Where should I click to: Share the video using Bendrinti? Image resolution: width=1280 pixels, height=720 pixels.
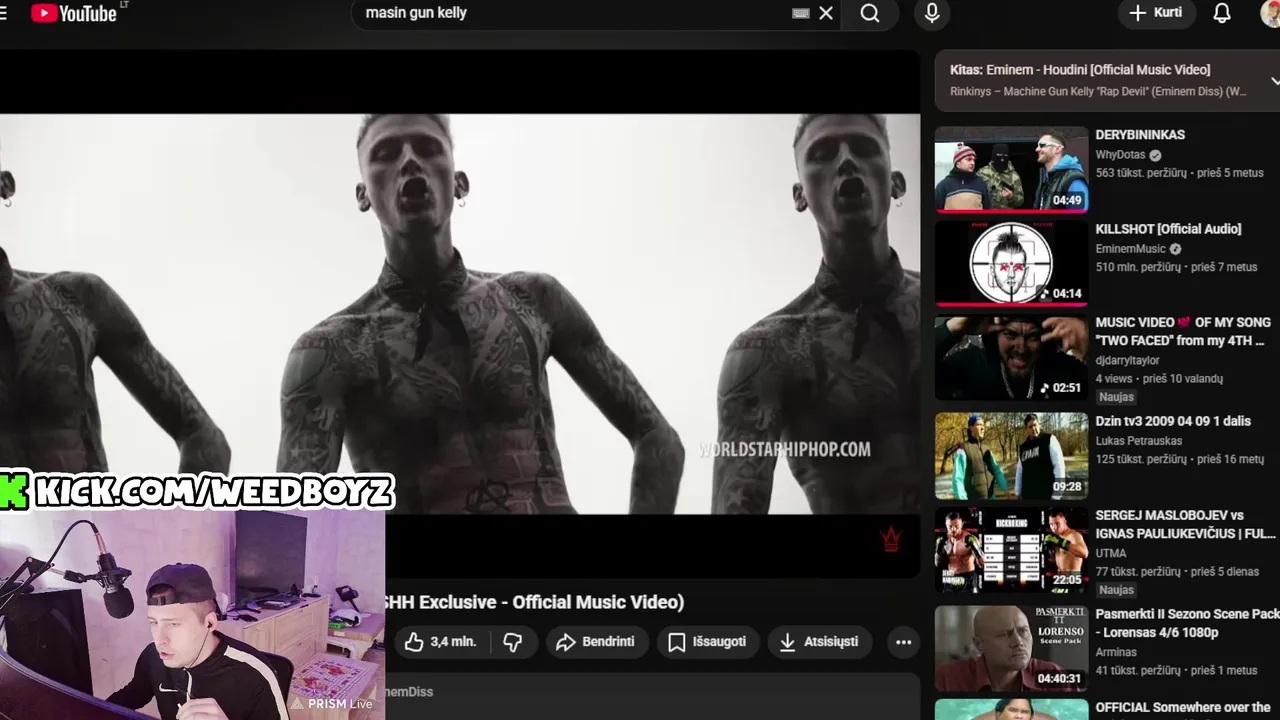pos(596,642)
